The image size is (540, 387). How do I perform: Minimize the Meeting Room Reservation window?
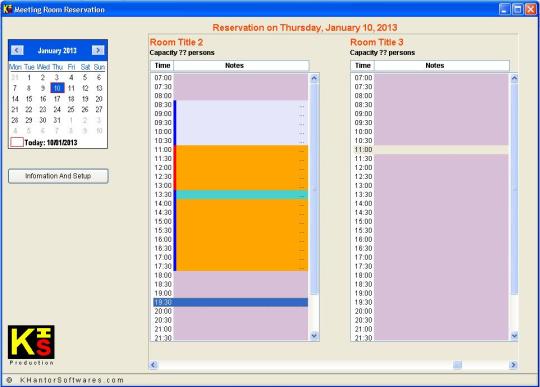click(x=505, y=9)
